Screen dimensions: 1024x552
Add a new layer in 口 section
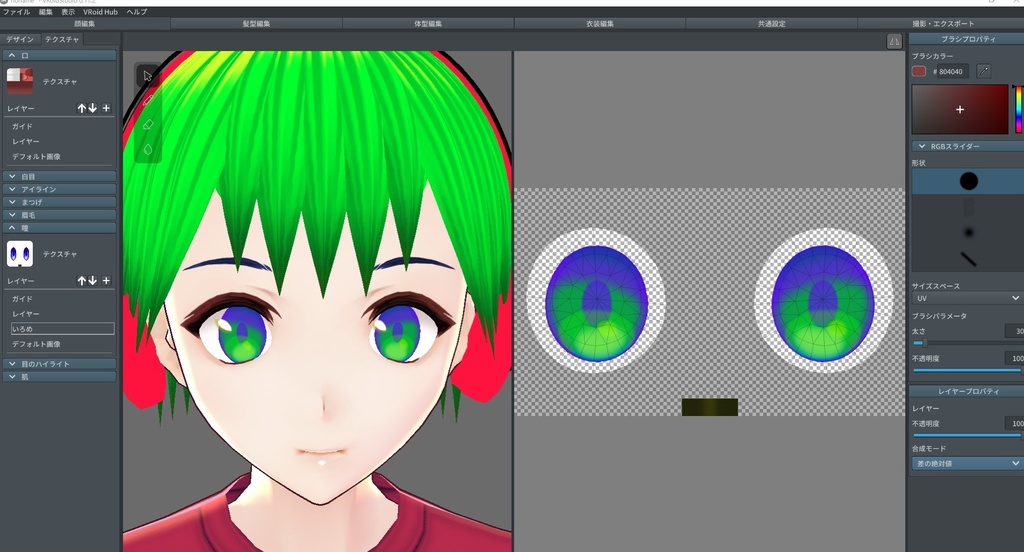pos(106,108)
